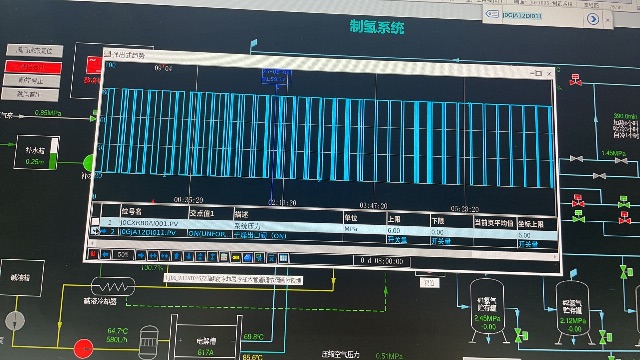640x360 pixels.
Task: Toggle checkbox for row J0GJA12DI011.PV
Action: (95, 231)
